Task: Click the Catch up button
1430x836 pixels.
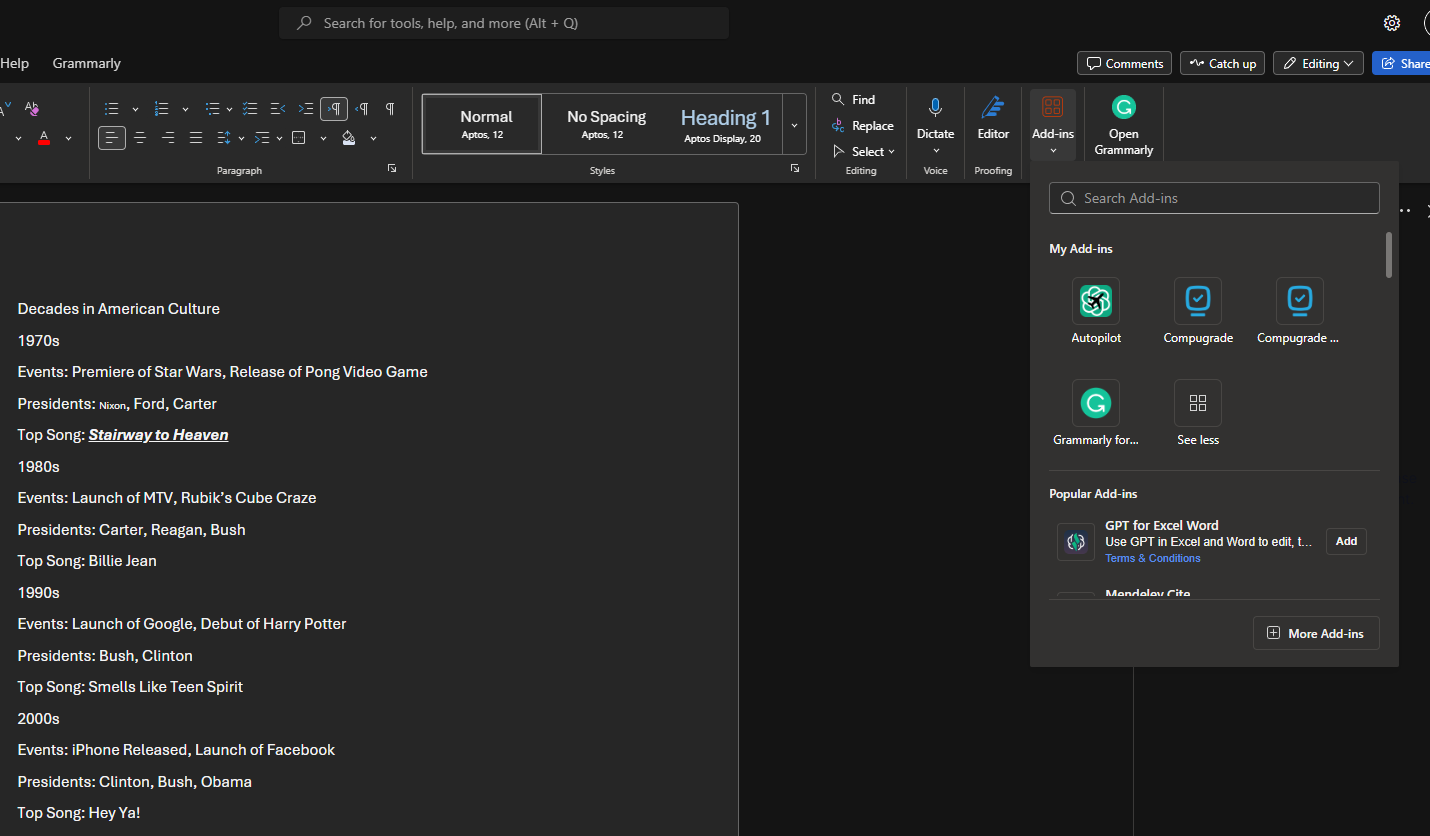Action: point(1222,63)
